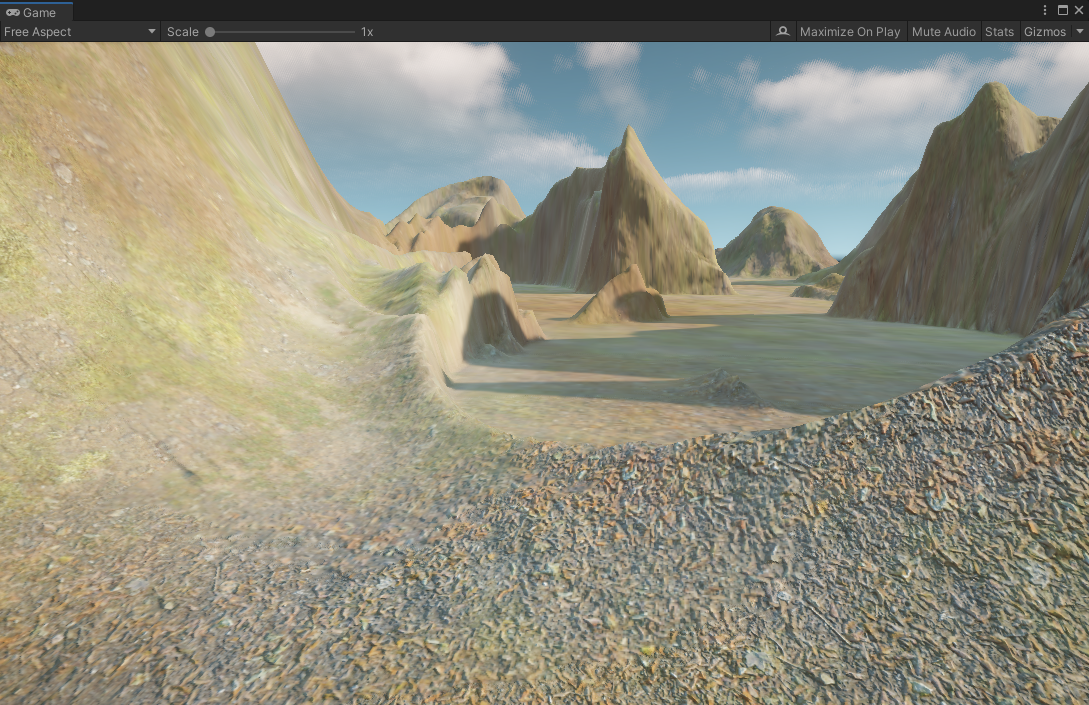The image size is (1089, 705).
Task: Mute Audio for the Game view
Action: point(943,31)
